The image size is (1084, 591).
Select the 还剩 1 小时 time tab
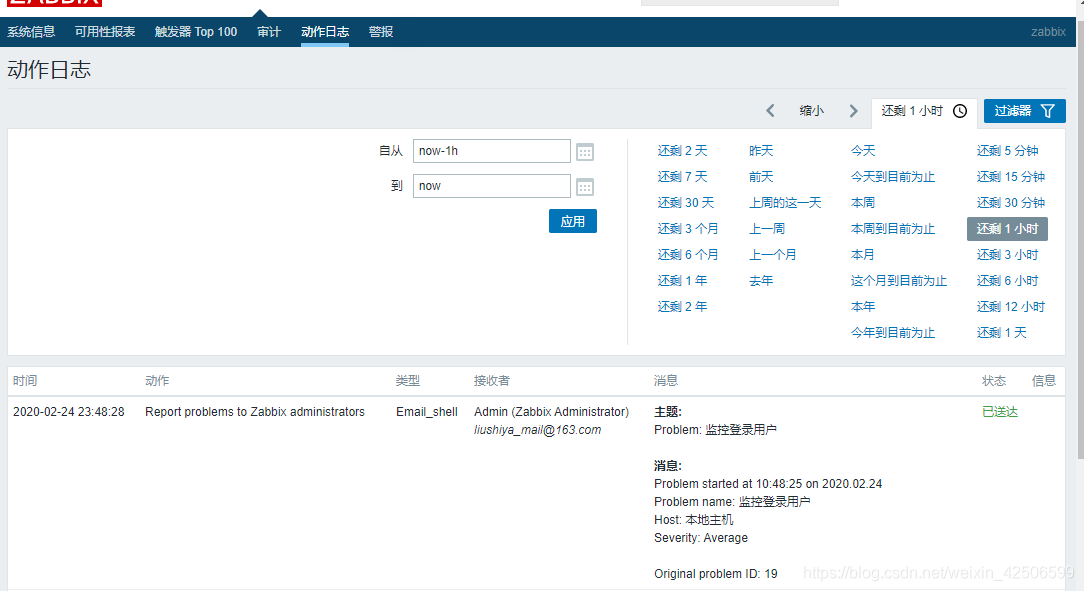[x=924, y=111]
